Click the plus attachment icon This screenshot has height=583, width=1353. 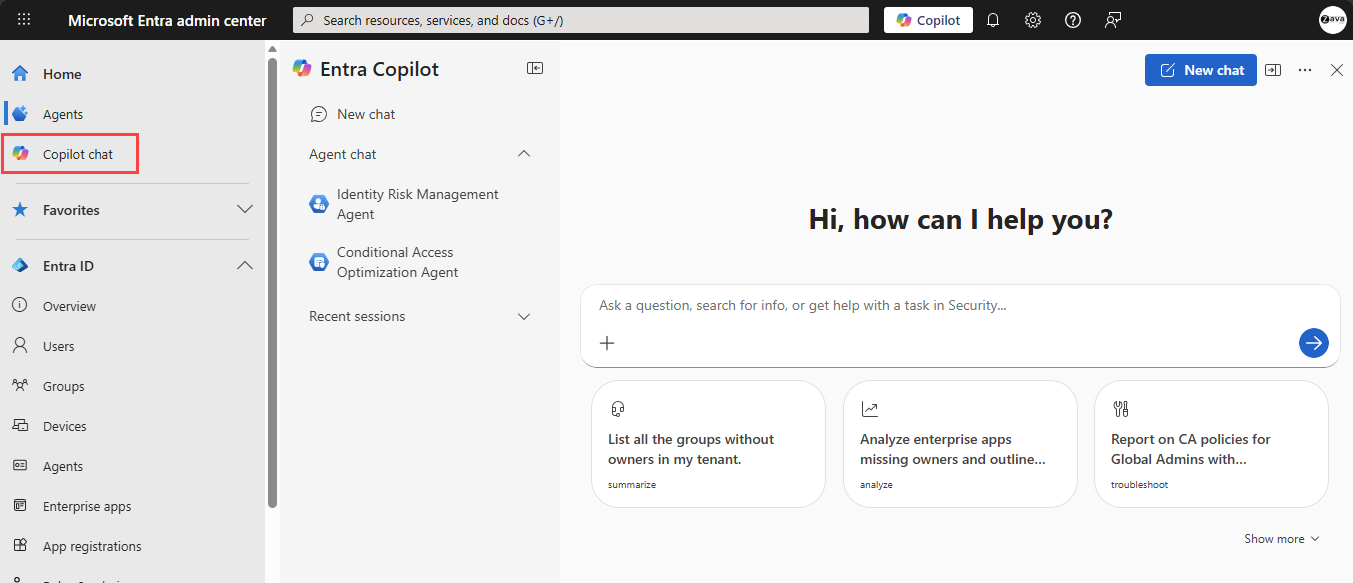[x=607, y=343]
